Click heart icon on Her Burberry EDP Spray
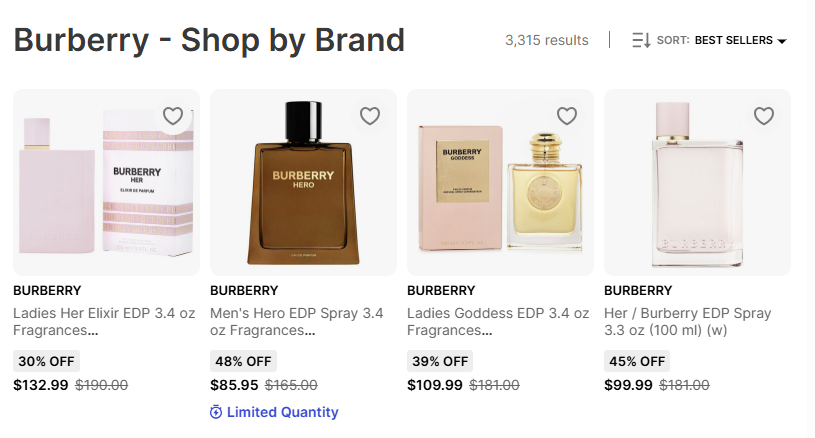 click(764, 116)
